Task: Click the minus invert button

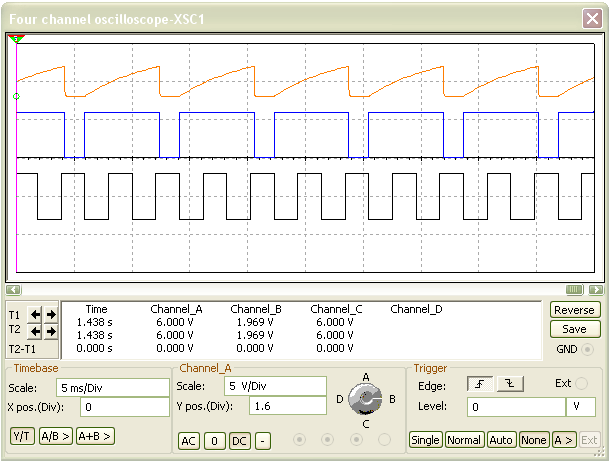Action: point(263,441)
